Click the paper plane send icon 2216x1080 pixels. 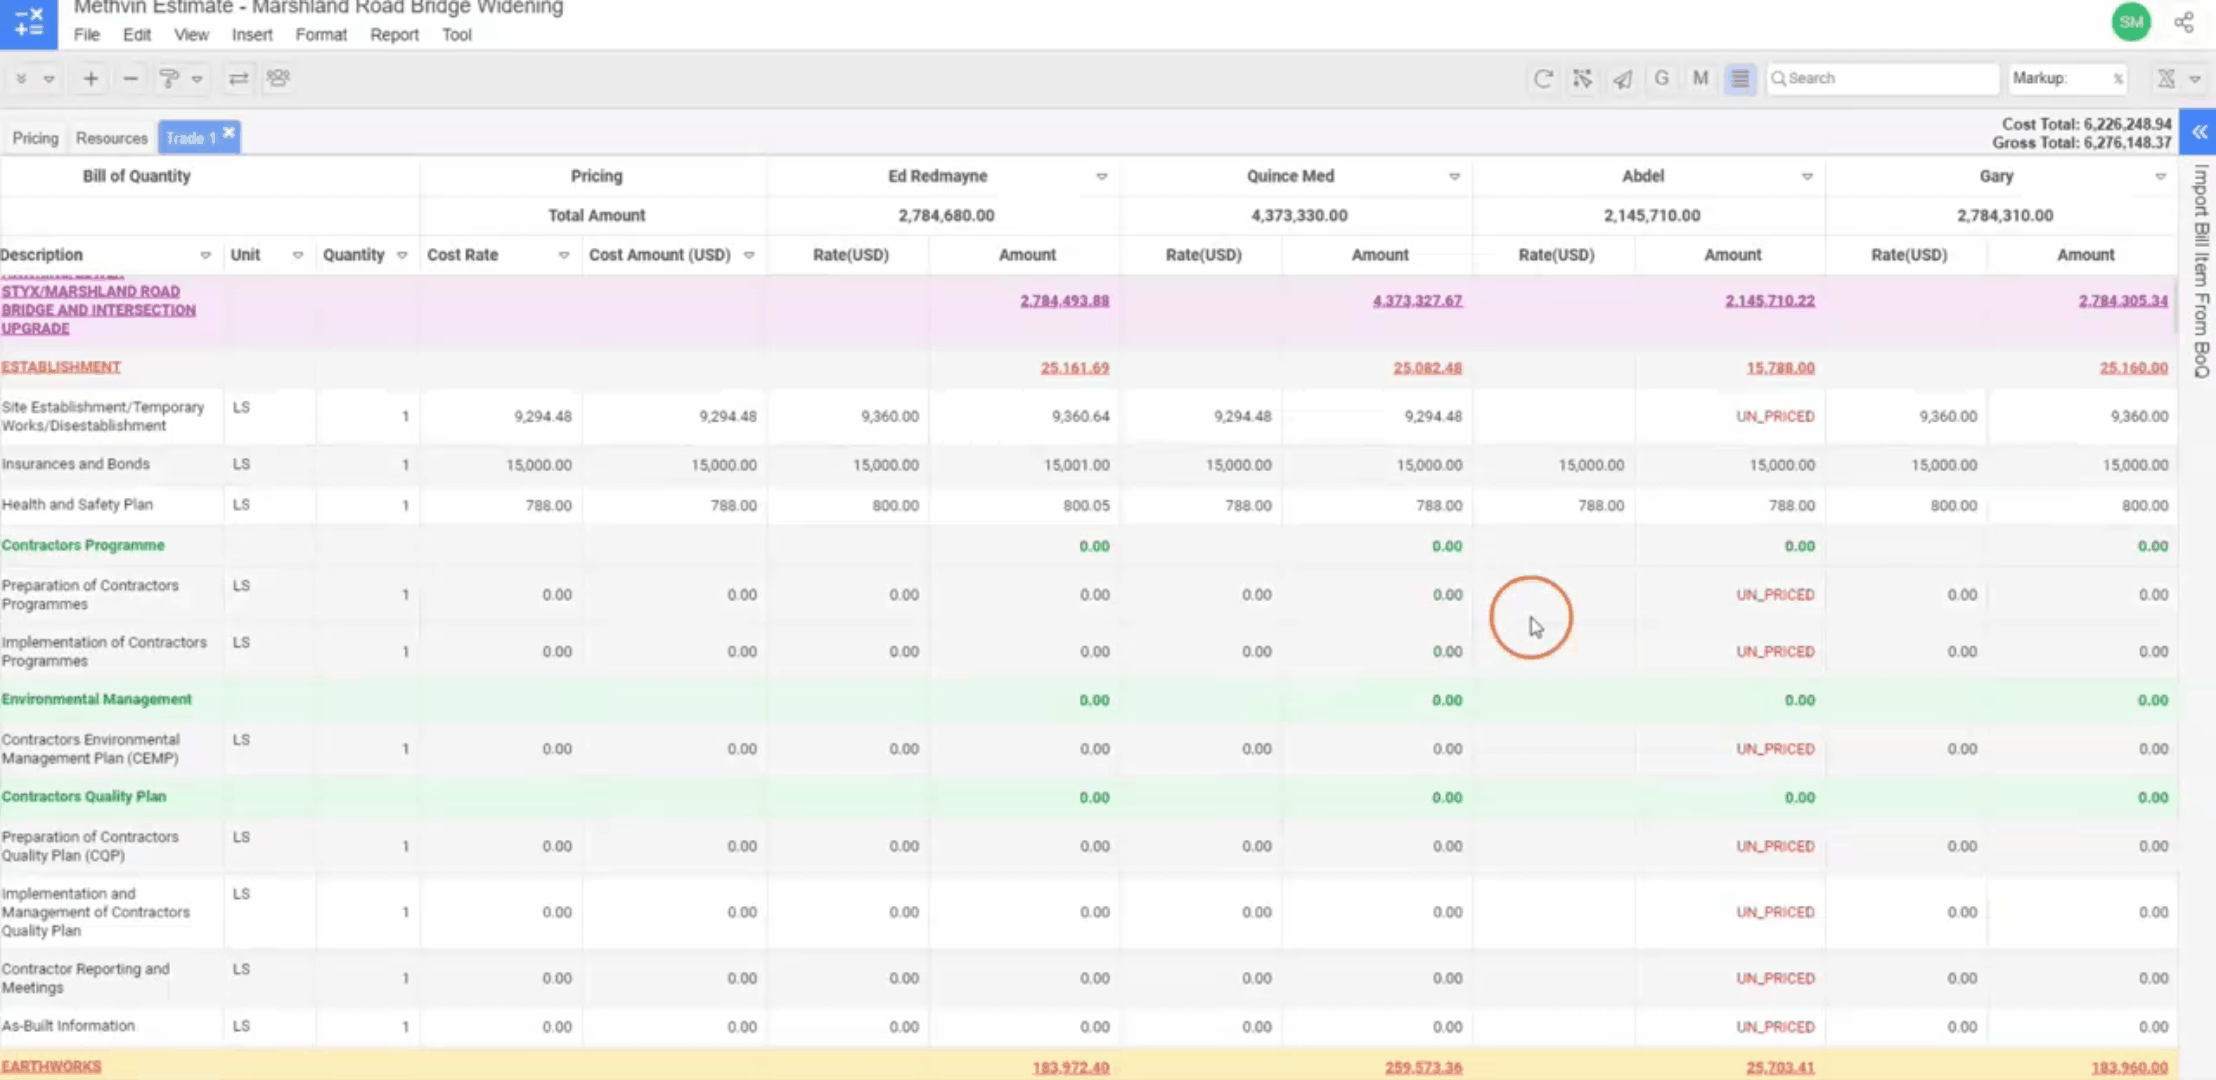[1622, 78]
